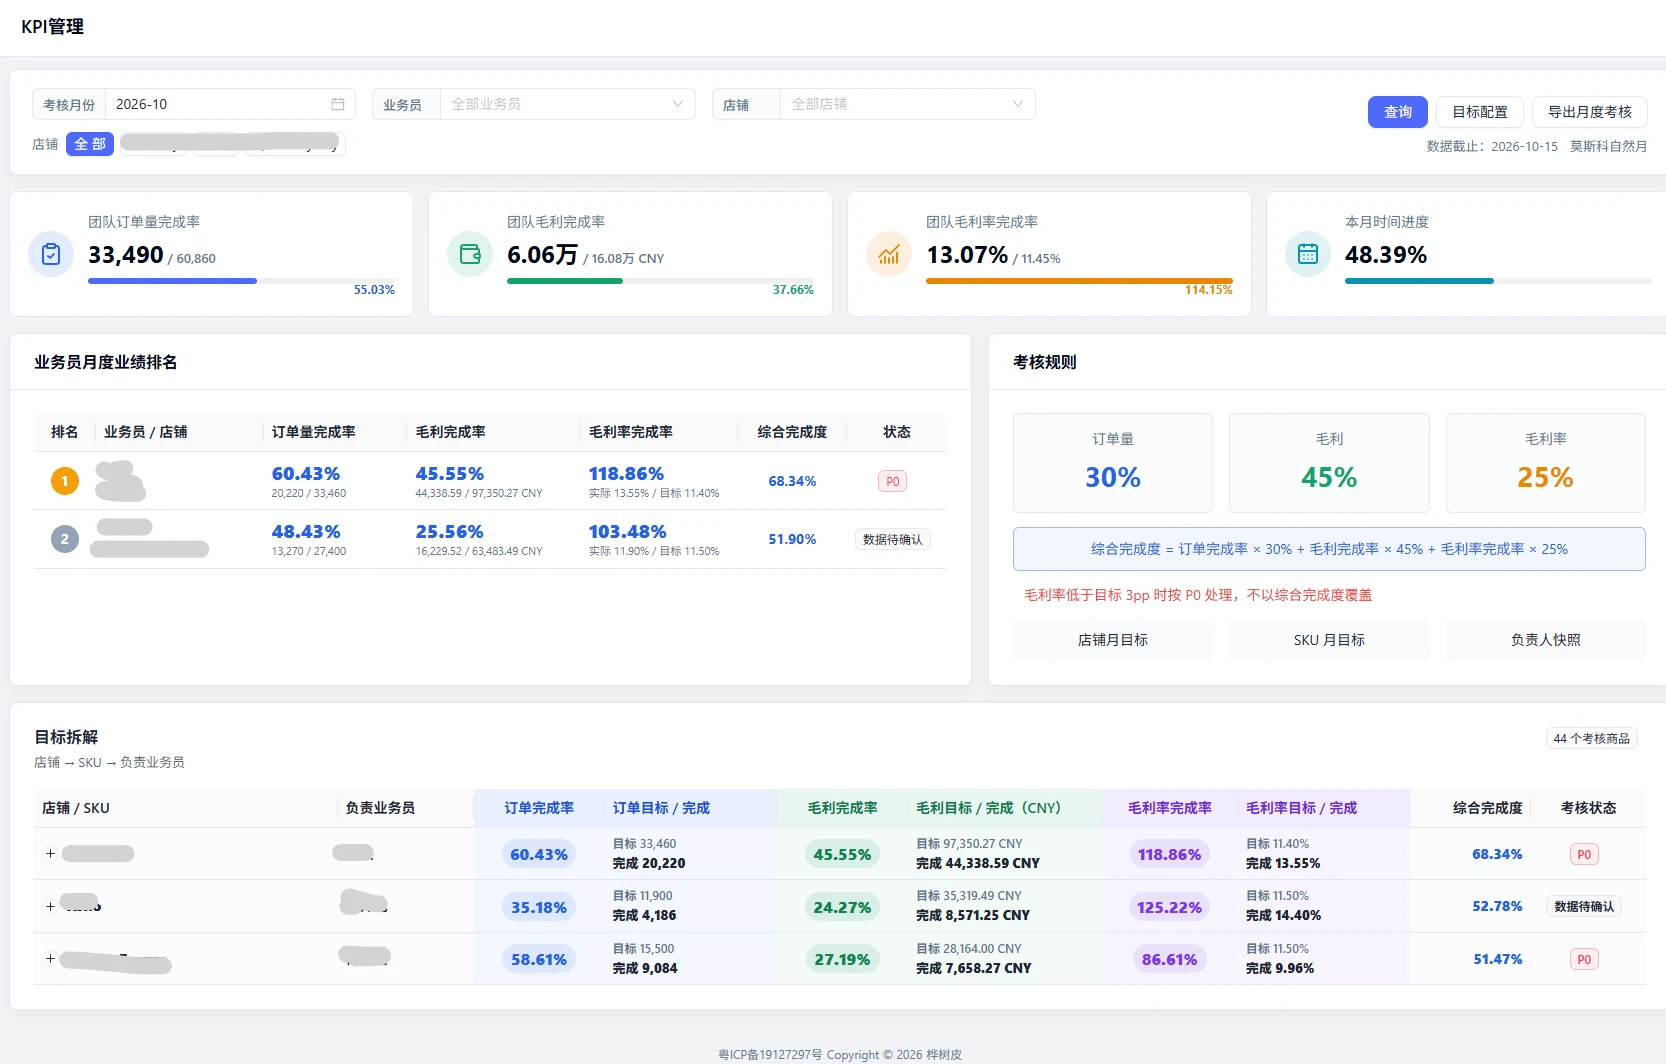
Task: Click 导出月度考核 export button
Action: 1590,112
